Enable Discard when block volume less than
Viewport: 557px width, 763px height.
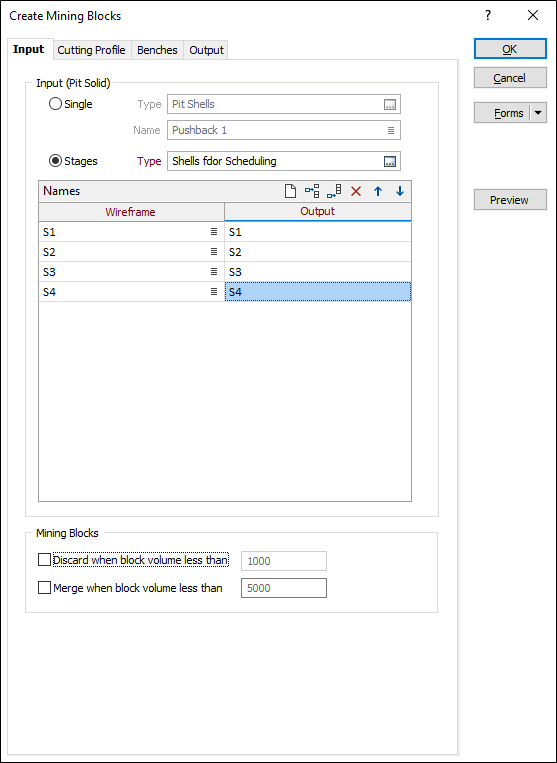coord(44,560)
